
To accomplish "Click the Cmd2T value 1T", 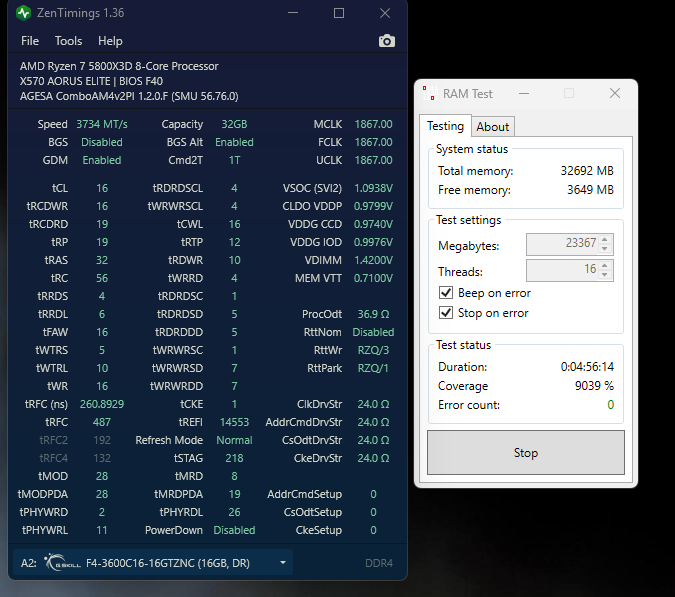I will [x=234, y=160].
